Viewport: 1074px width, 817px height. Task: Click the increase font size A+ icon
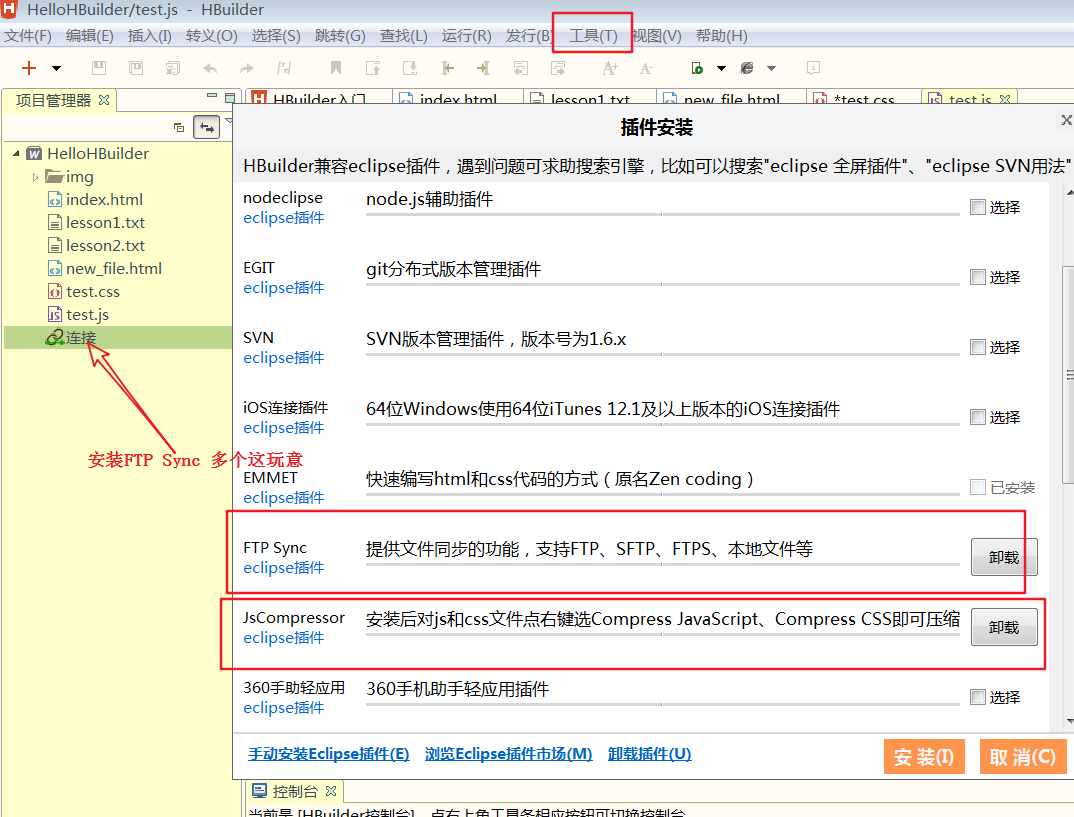point(610,68)
